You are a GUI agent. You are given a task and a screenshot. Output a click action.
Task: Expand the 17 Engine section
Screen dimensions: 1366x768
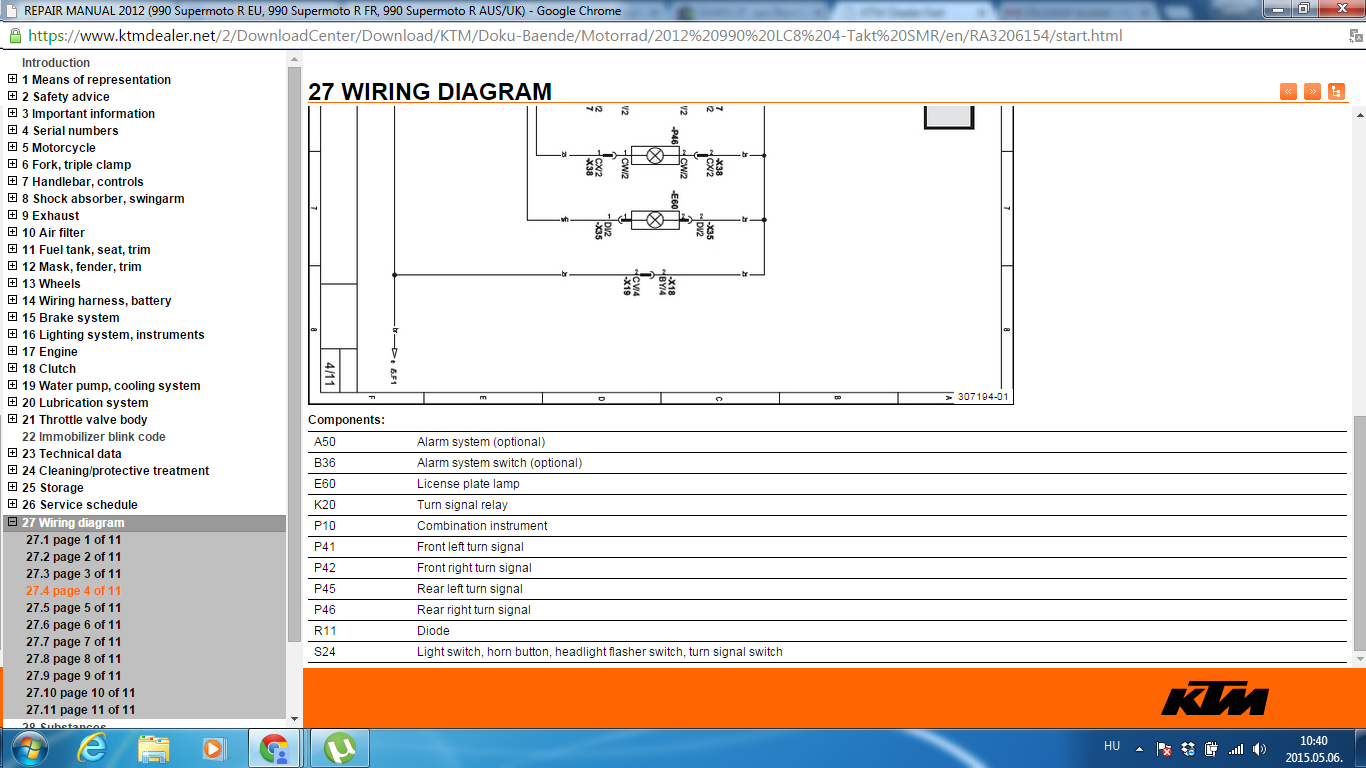tap(12, 352)
